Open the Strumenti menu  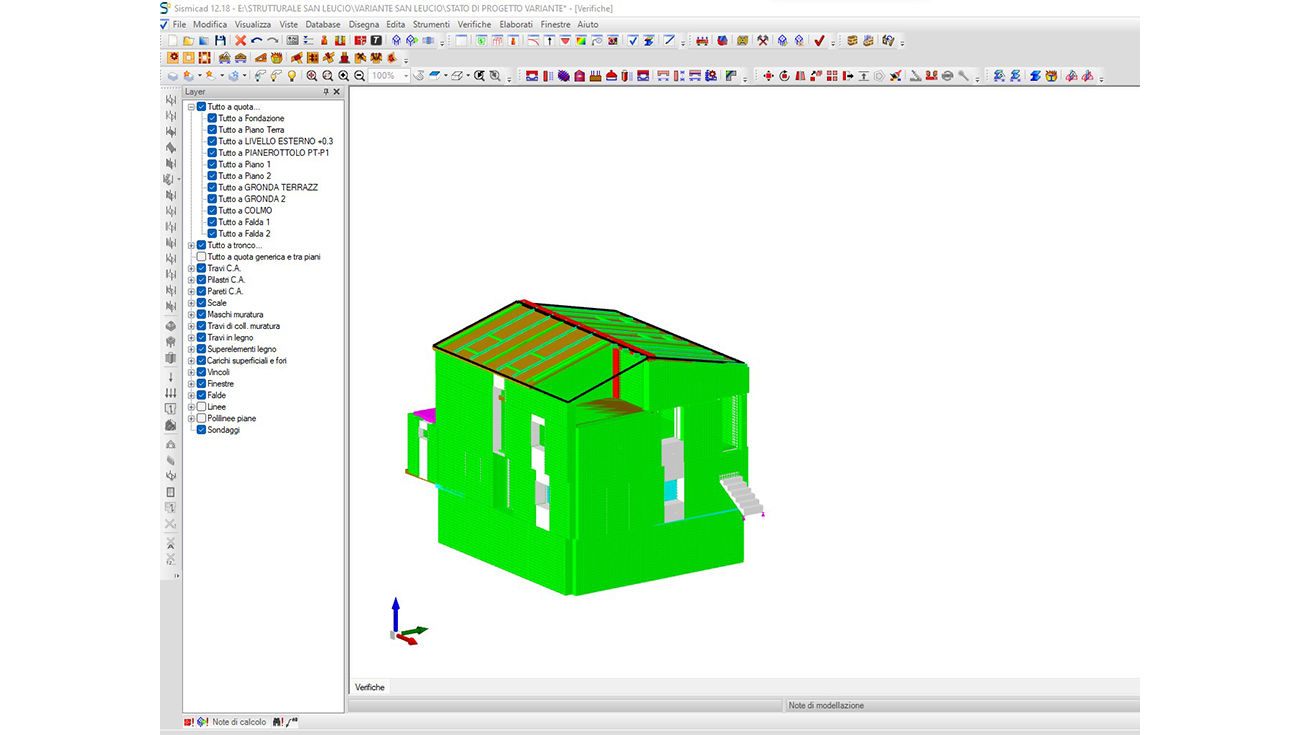tap(431, 24)
